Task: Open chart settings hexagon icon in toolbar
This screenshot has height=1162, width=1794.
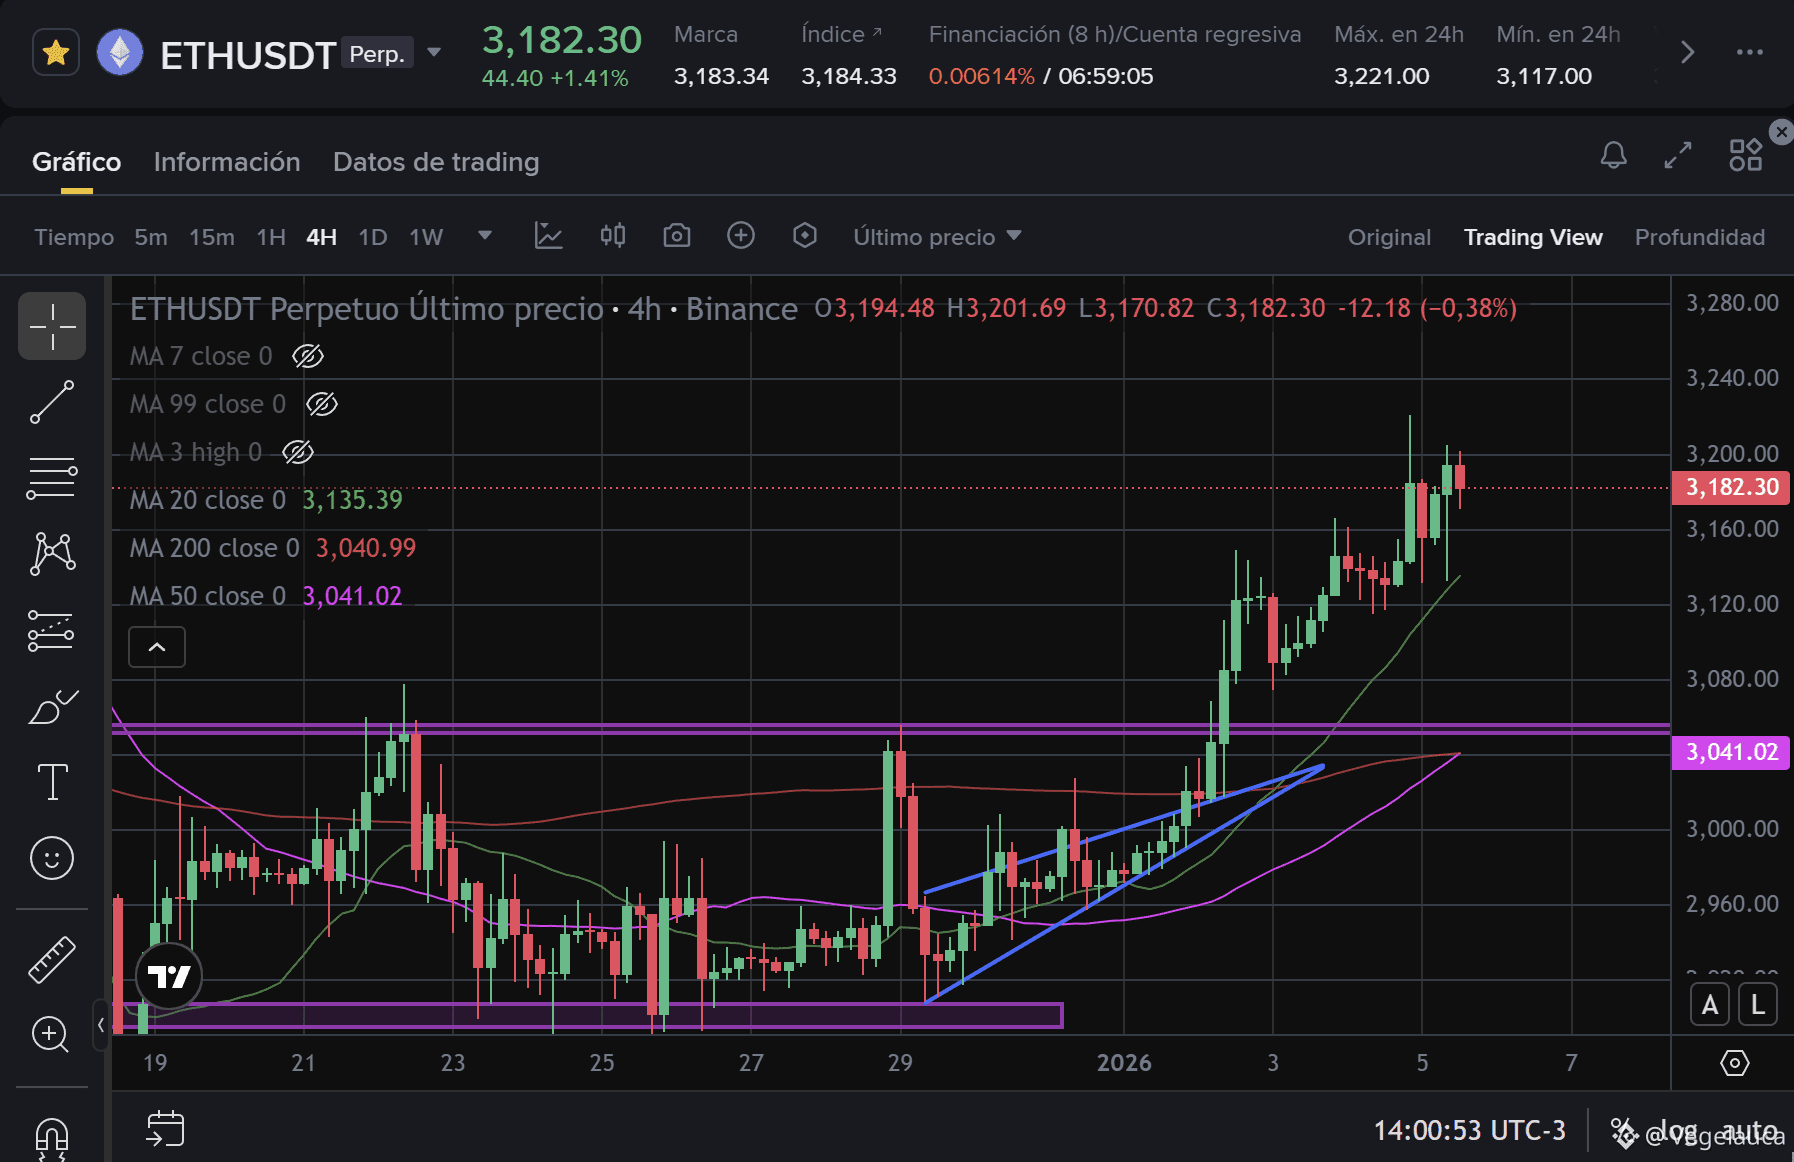Action: 805,236
